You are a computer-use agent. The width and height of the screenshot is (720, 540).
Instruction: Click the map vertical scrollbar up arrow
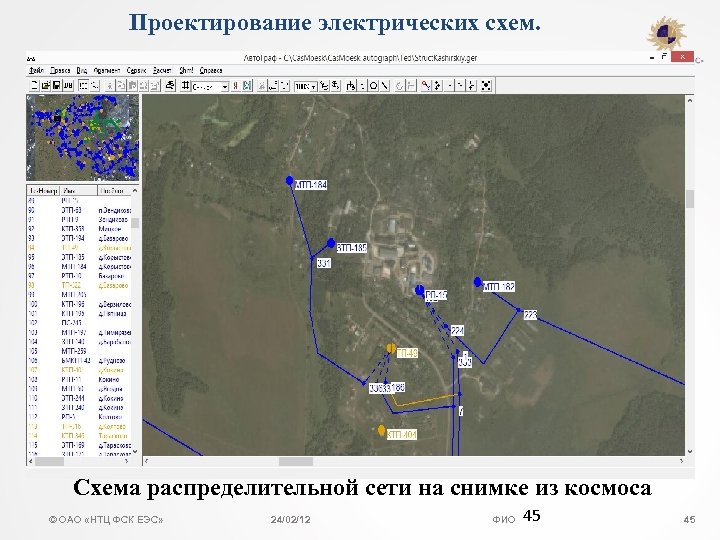[690, 100]
